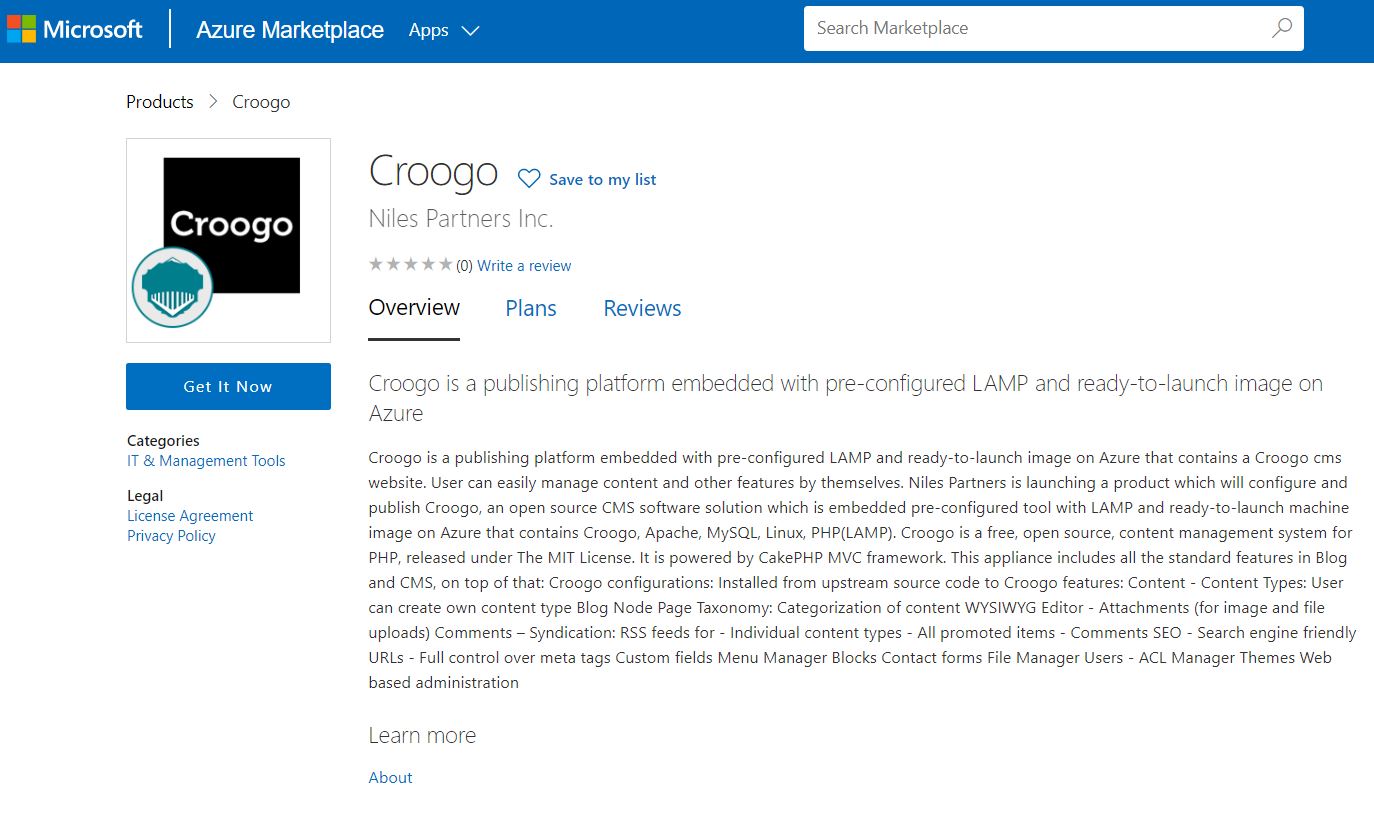This screenshot has height=813, width=1374.
Task: Click Write a review link
Action: pos(524,266)
